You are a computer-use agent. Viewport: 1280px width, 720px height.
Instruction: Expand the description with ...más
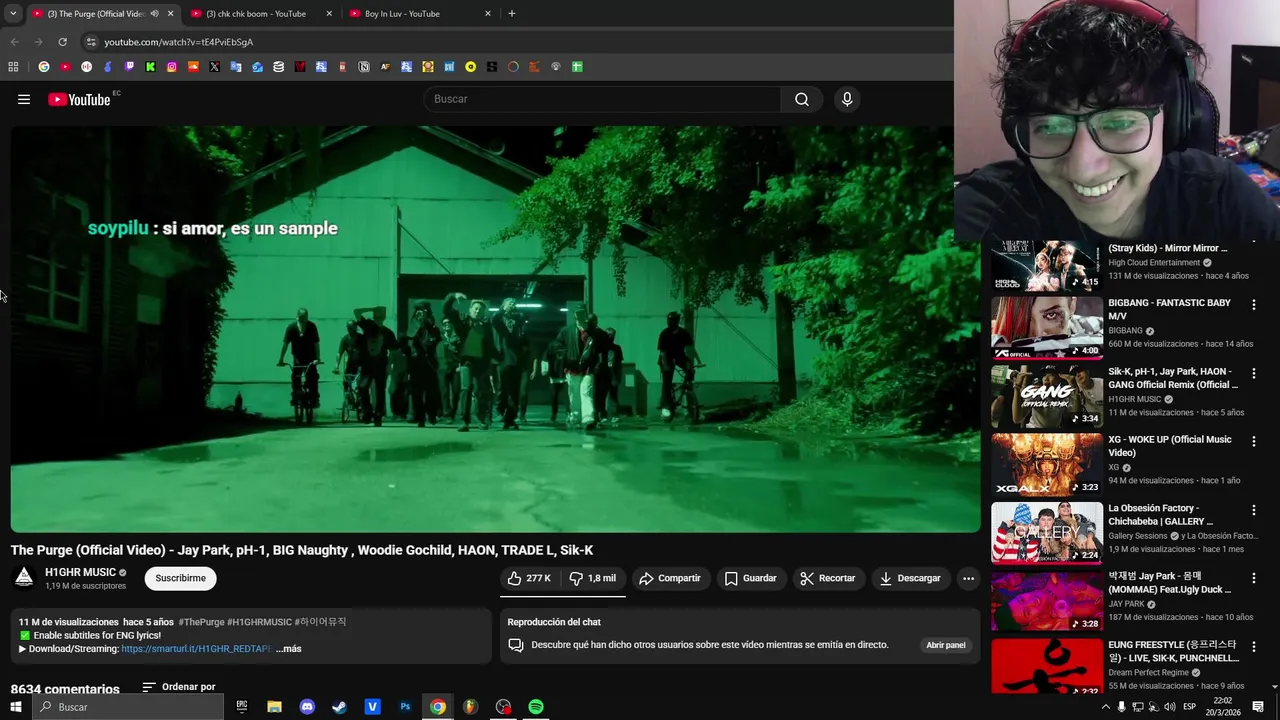(x=288, y=649)
